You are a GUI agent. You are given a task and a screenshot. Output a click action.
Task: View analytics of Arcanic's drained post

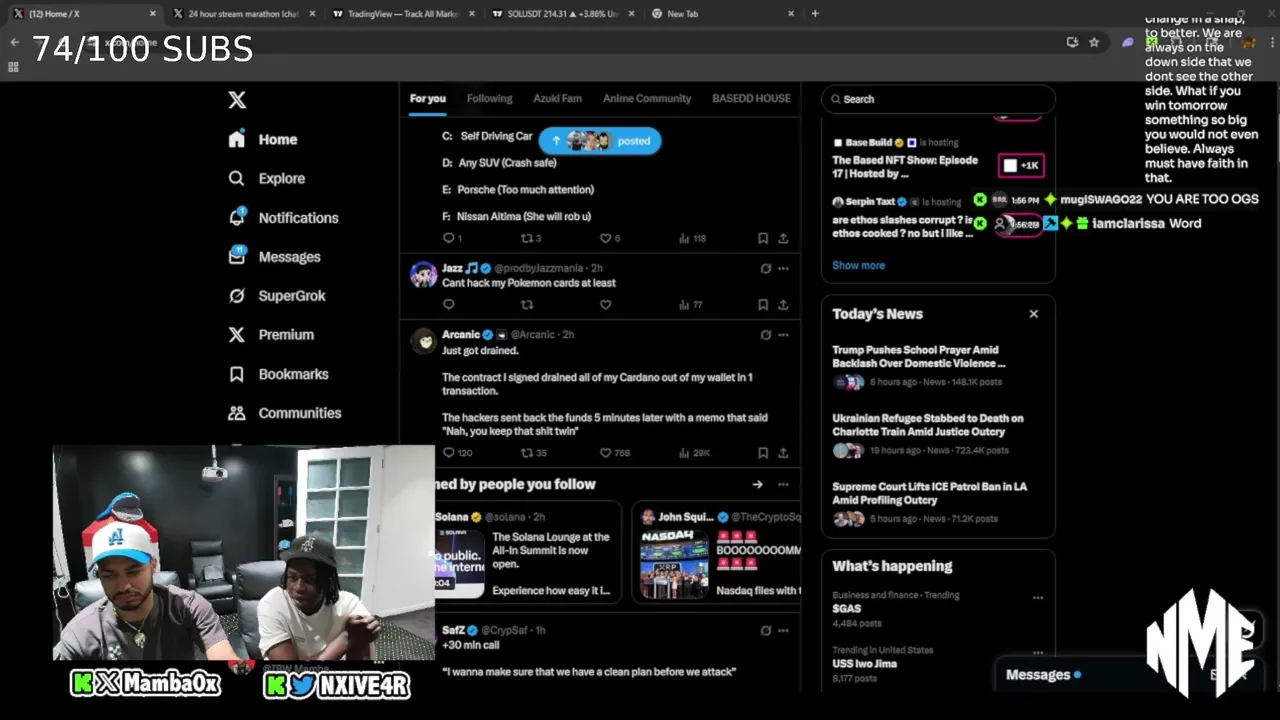click(694, 453)
